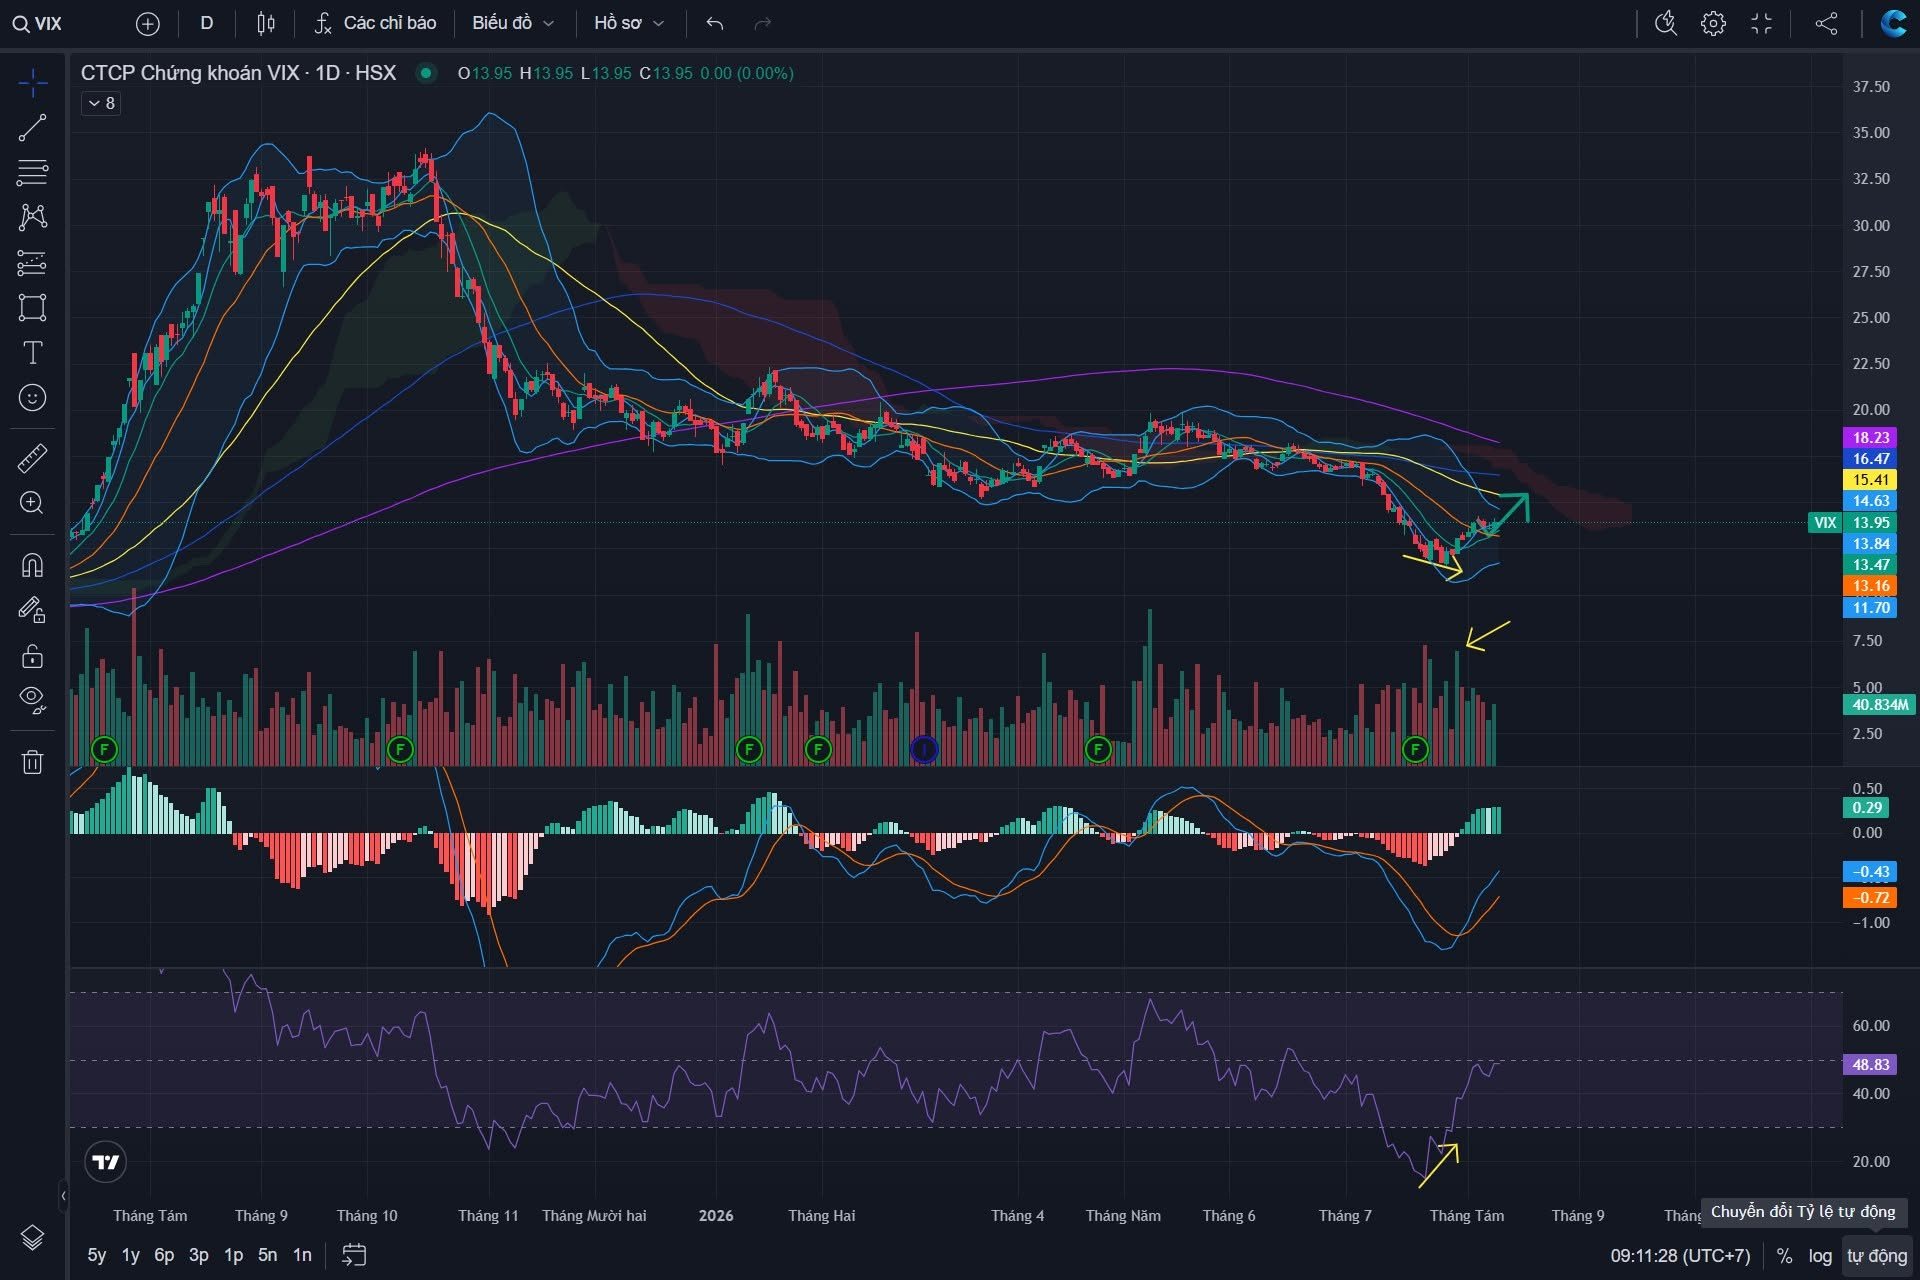The image size is (1920, 1280).
Task: Activate the text annotation tool
Action: point(32,353)
